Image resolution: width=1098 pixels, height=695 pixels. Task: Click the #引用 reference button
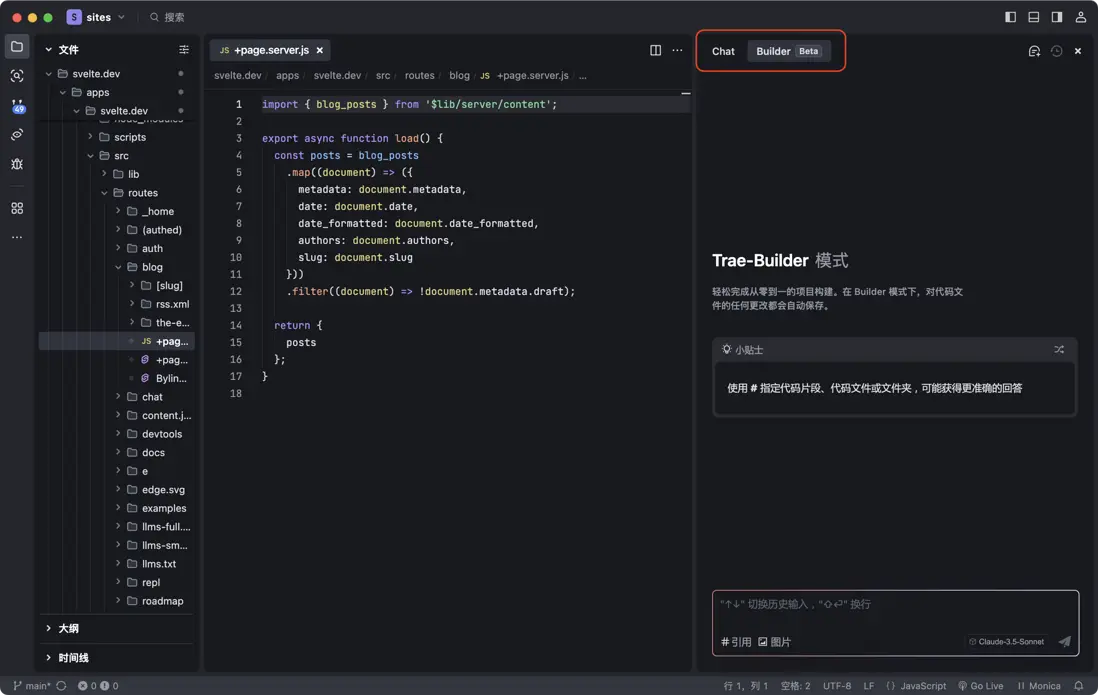(736, 642)
